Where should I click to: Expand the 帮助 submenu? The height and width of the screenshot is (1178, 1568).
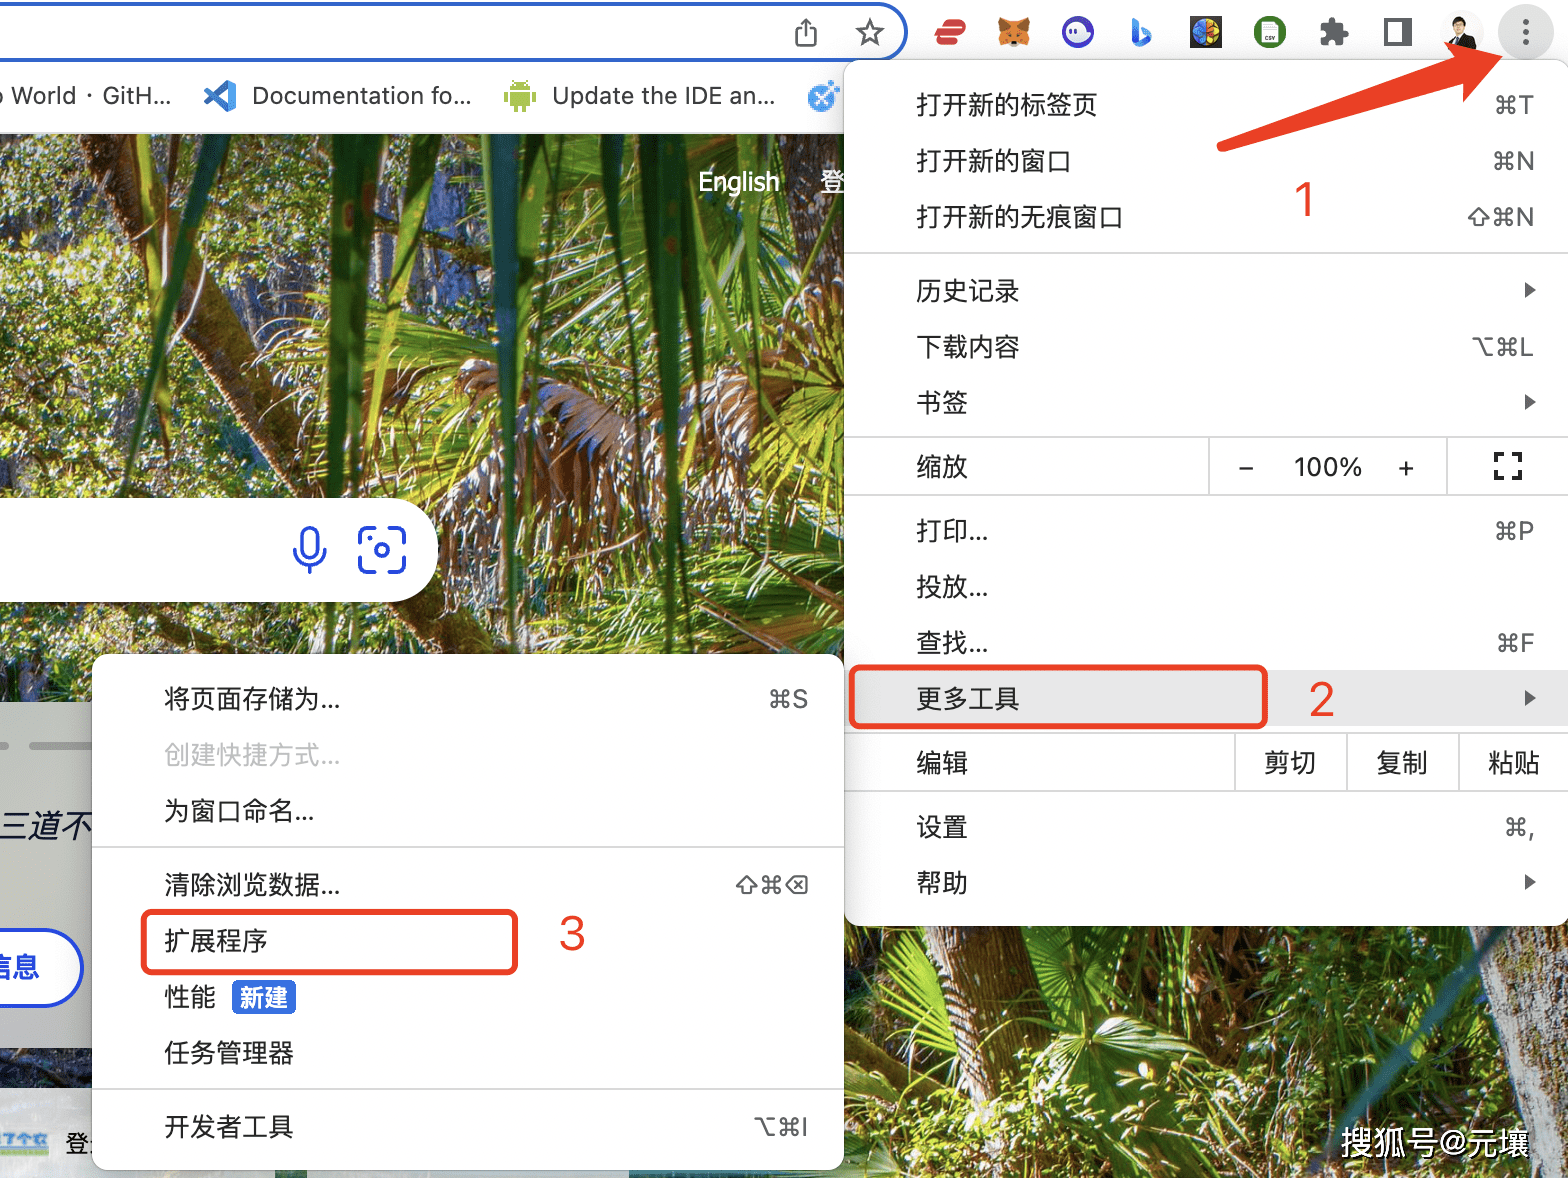coord(1206,883)
